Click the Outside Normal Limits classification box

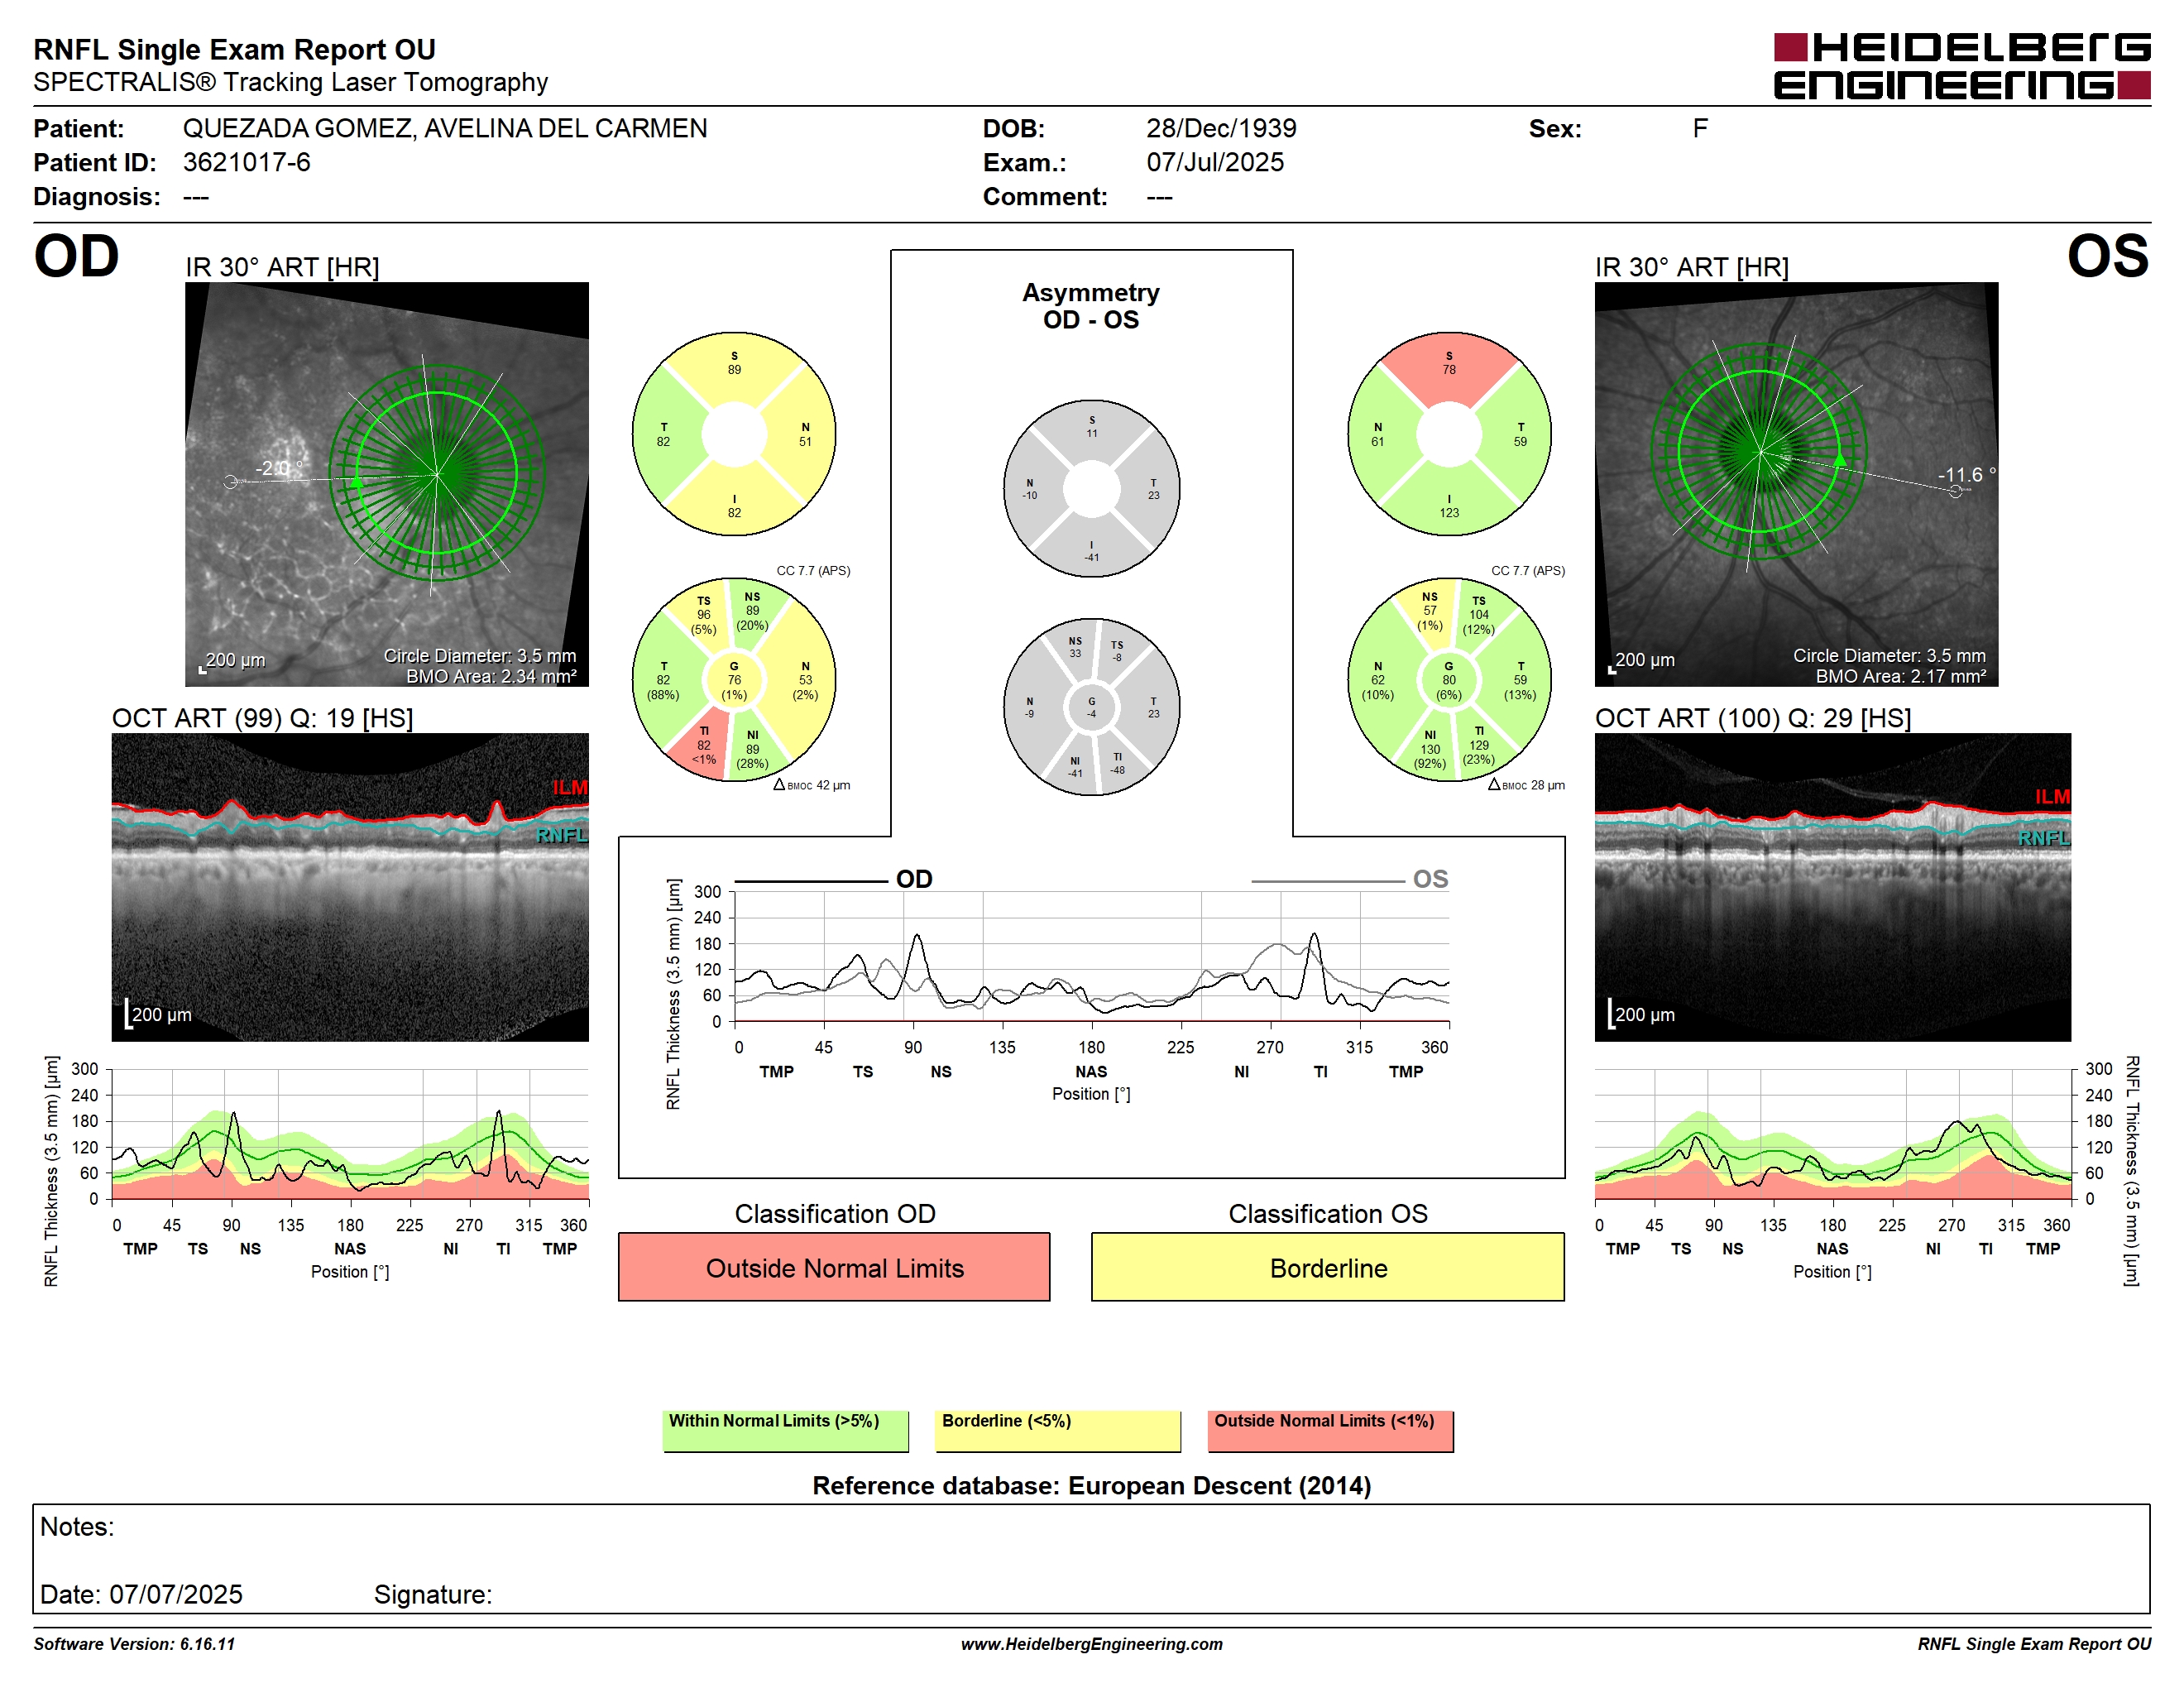point(834,1267)
